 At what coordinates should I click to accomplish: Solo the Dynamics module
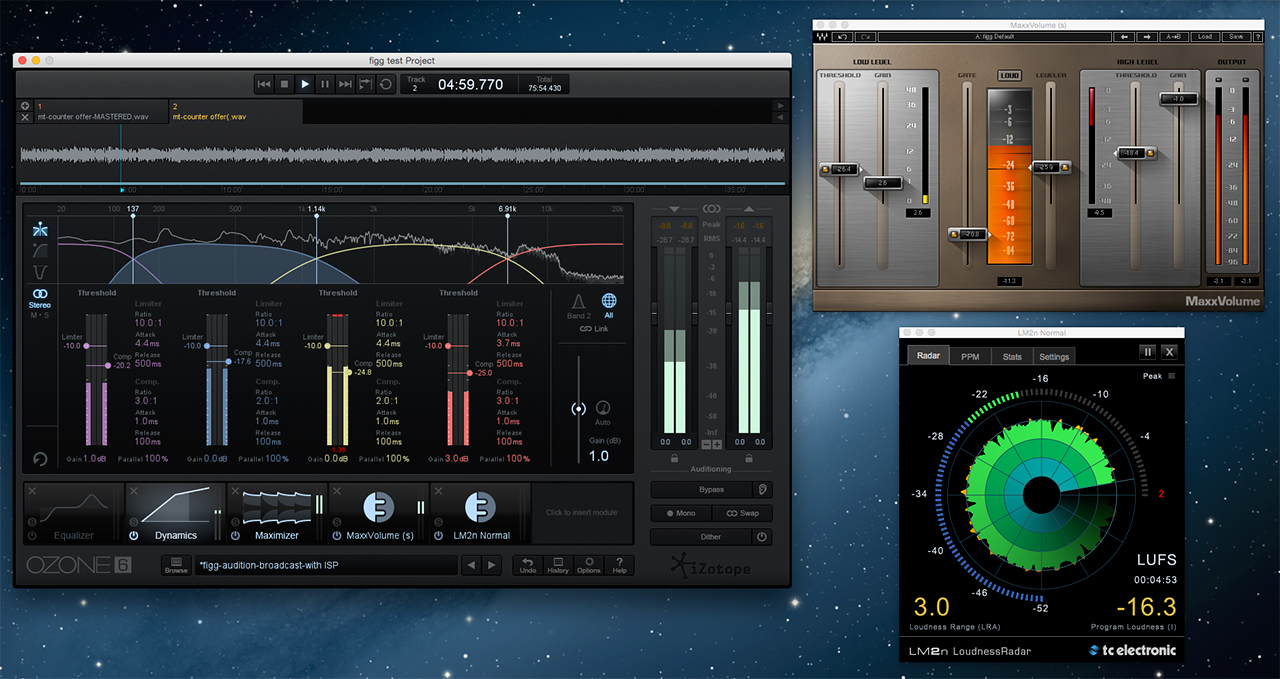tap(134, 523)
